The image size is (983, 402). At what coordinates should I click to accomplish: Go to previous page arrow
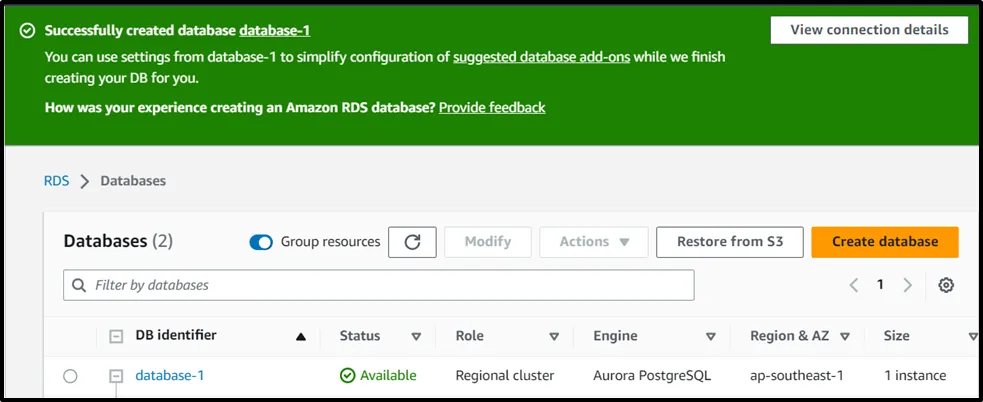click(x=854, y=285)
